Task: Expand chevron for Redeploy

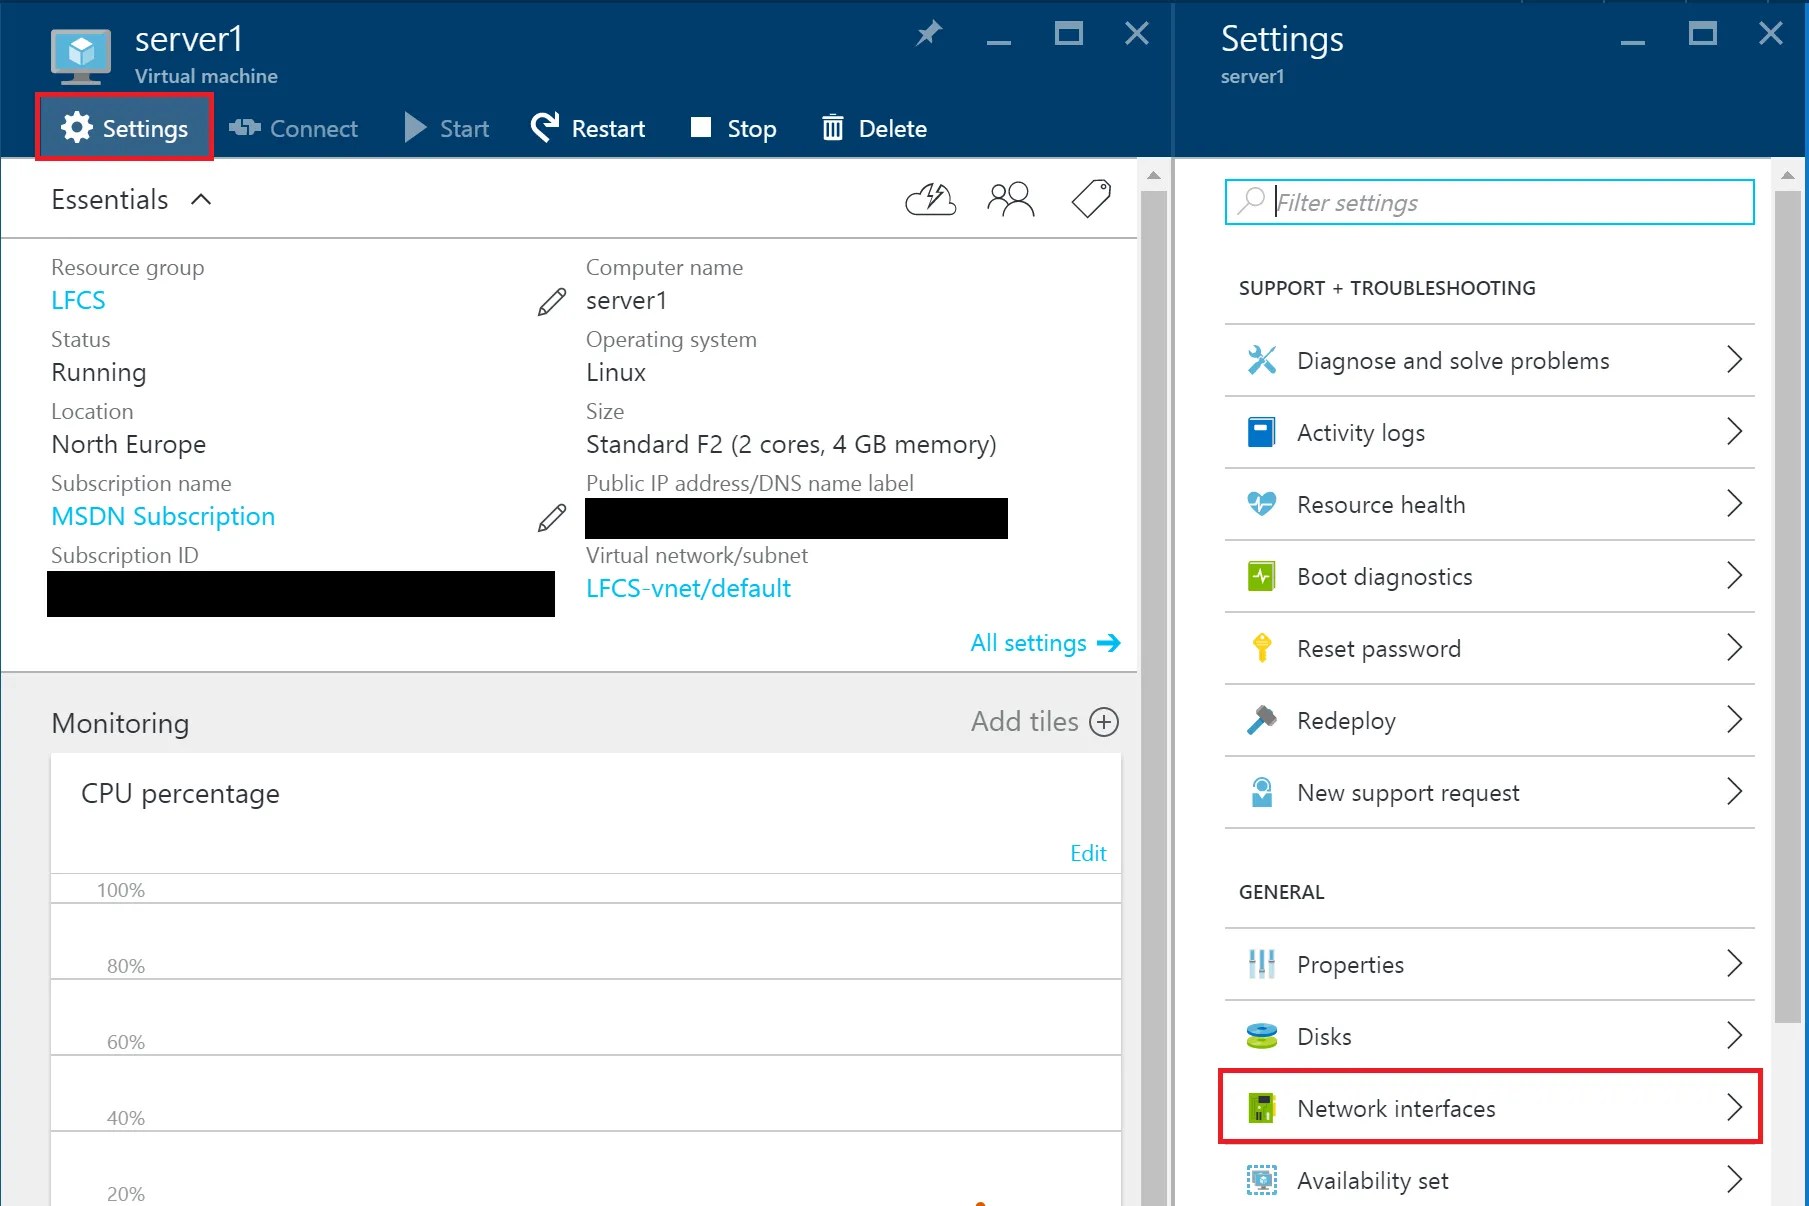Action: click(x=1735, y=720)
